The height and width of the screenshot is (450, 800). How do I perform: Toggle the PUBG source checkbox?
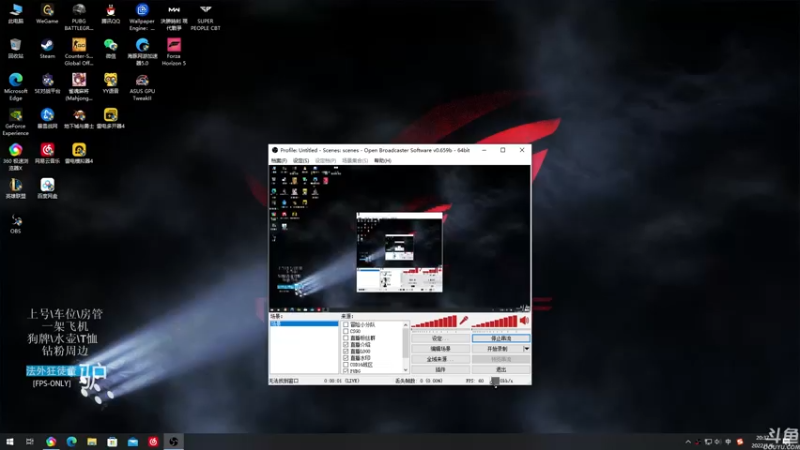345,370
